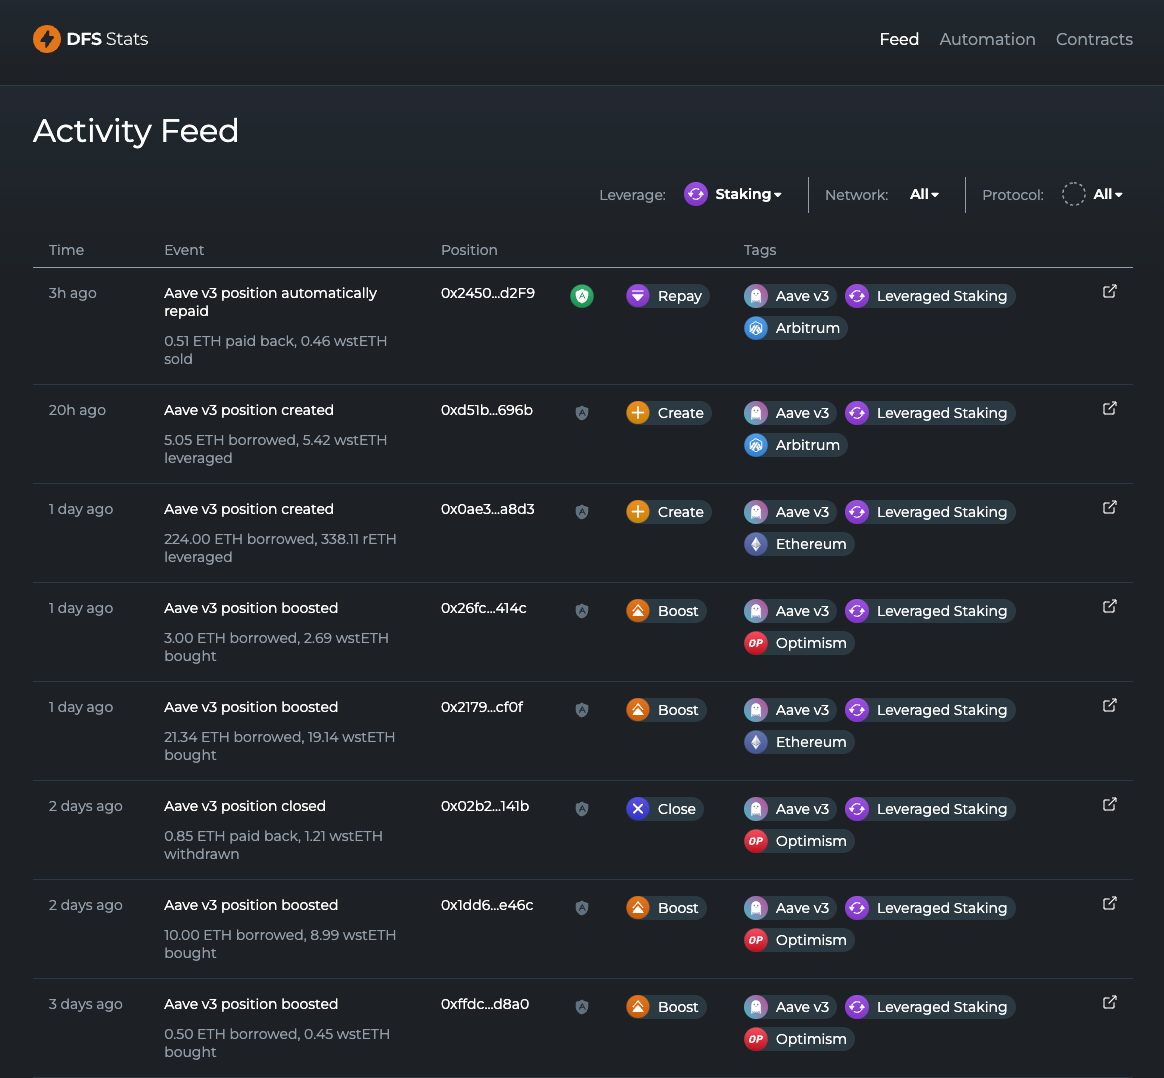Viewport: 1164px width, 1078px height.
Task: Click Arbitrum tag in 0x2450...d2F9 row
Action: click(795, 327)
